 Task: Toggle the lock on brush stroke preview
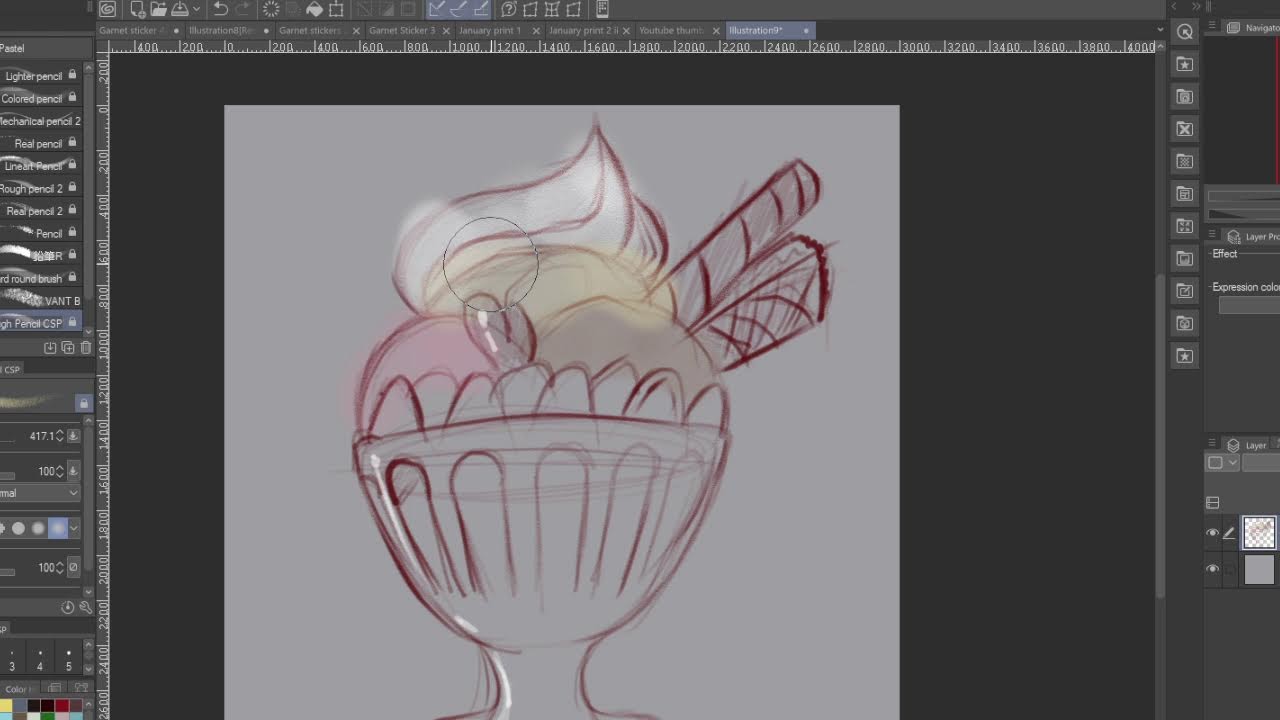tap(83, 403)
